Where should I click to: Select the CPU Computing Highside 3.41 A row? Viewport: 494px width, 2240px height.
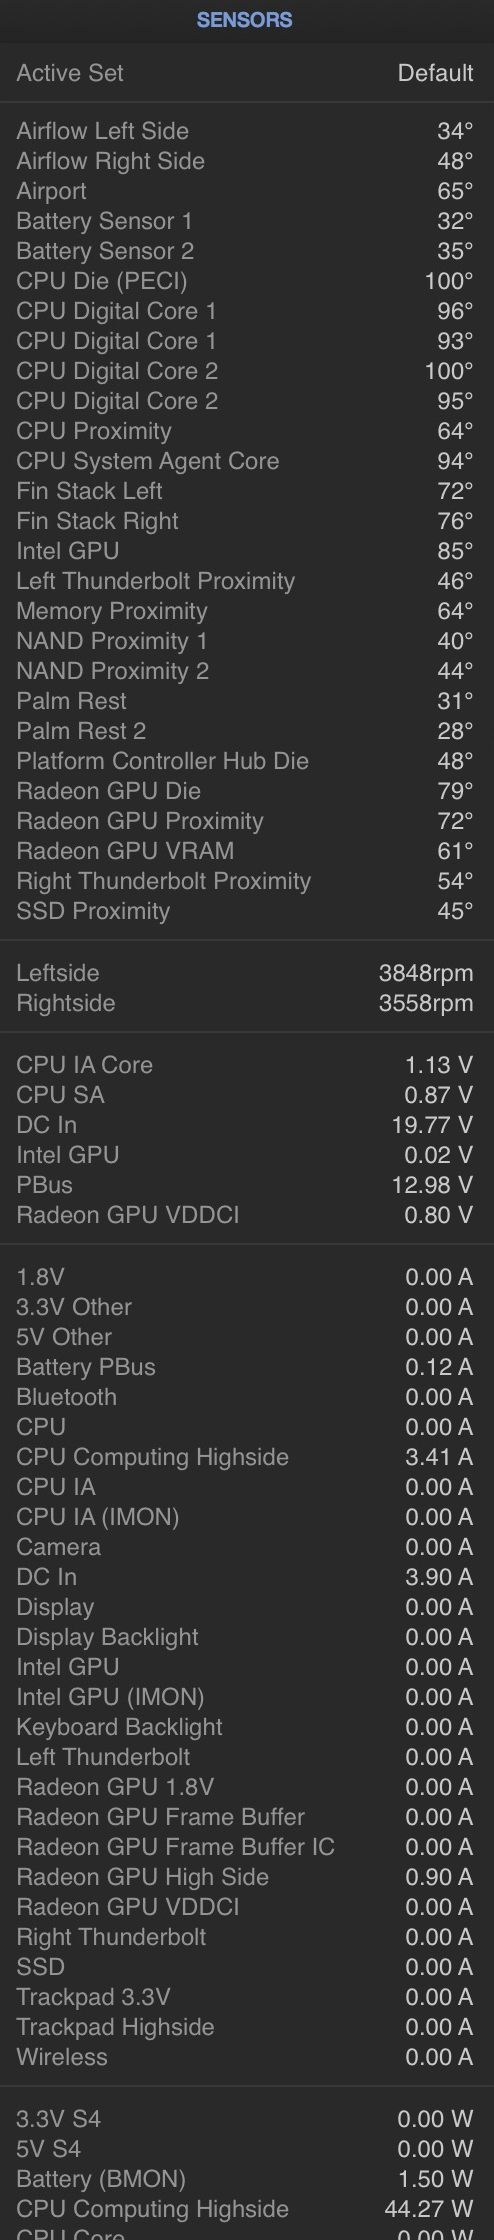tap(247, 1457)
